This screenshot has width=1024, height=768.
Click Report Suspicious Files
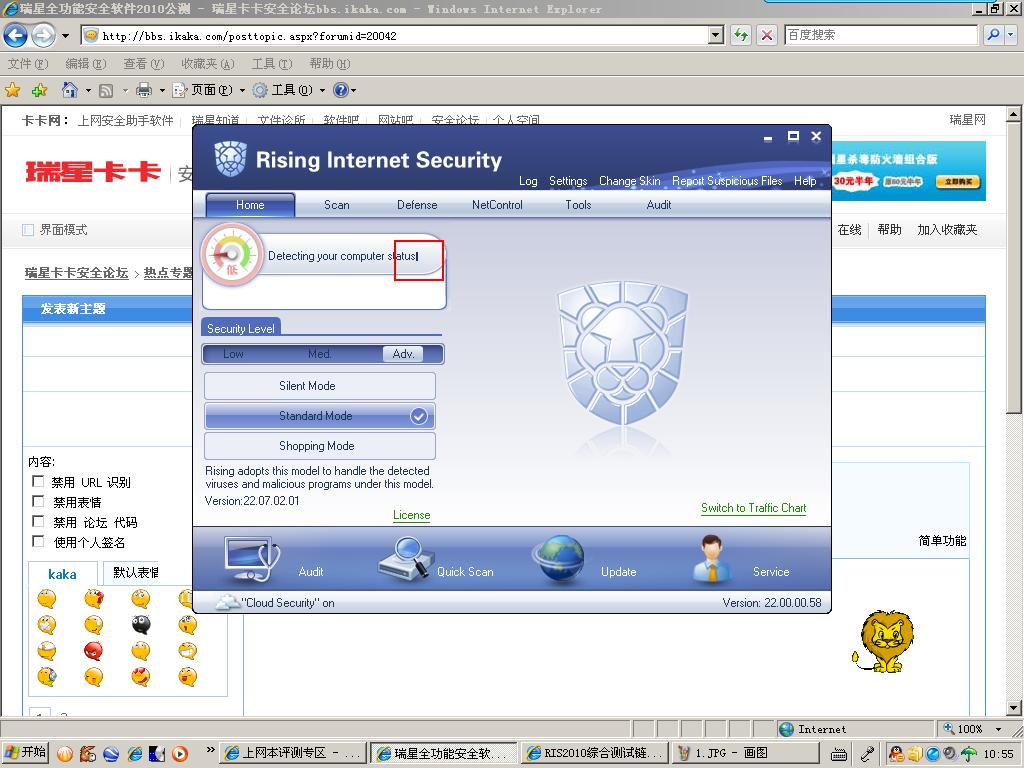pyautogui.click(x=727, y=181)
